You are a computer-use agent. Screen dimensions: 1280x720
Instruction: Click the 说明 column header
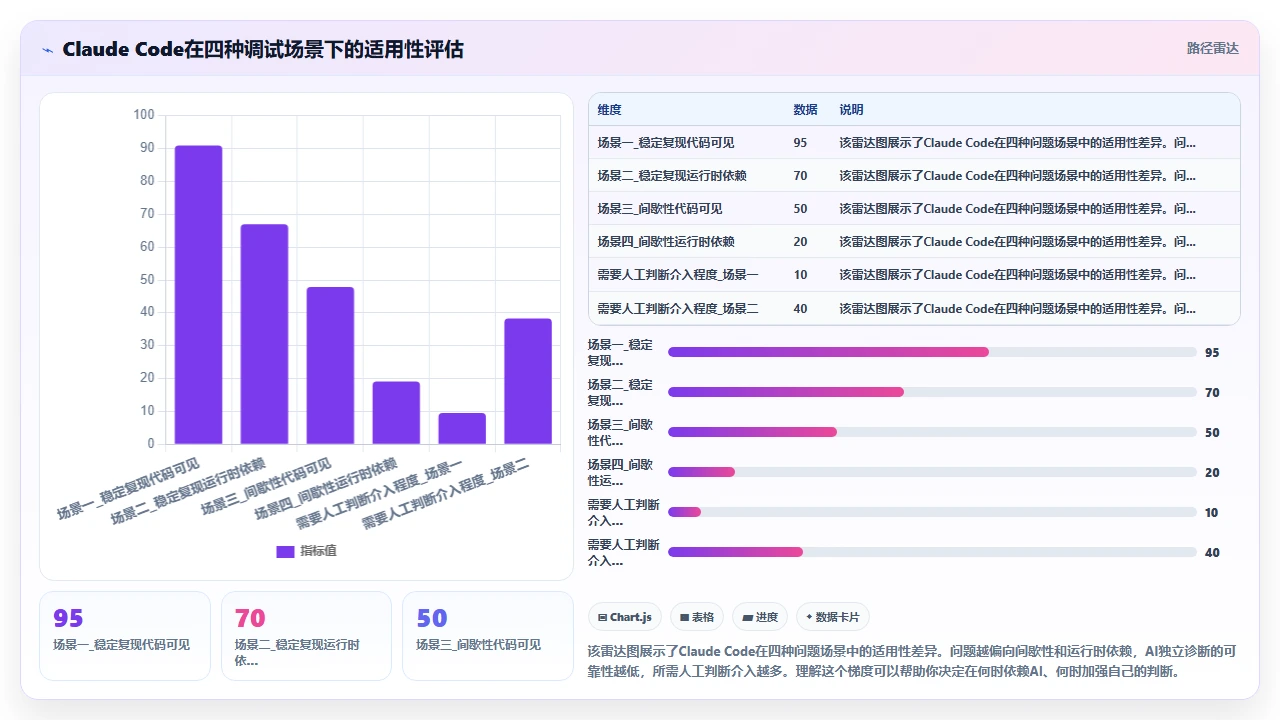(x=851, y=110)
